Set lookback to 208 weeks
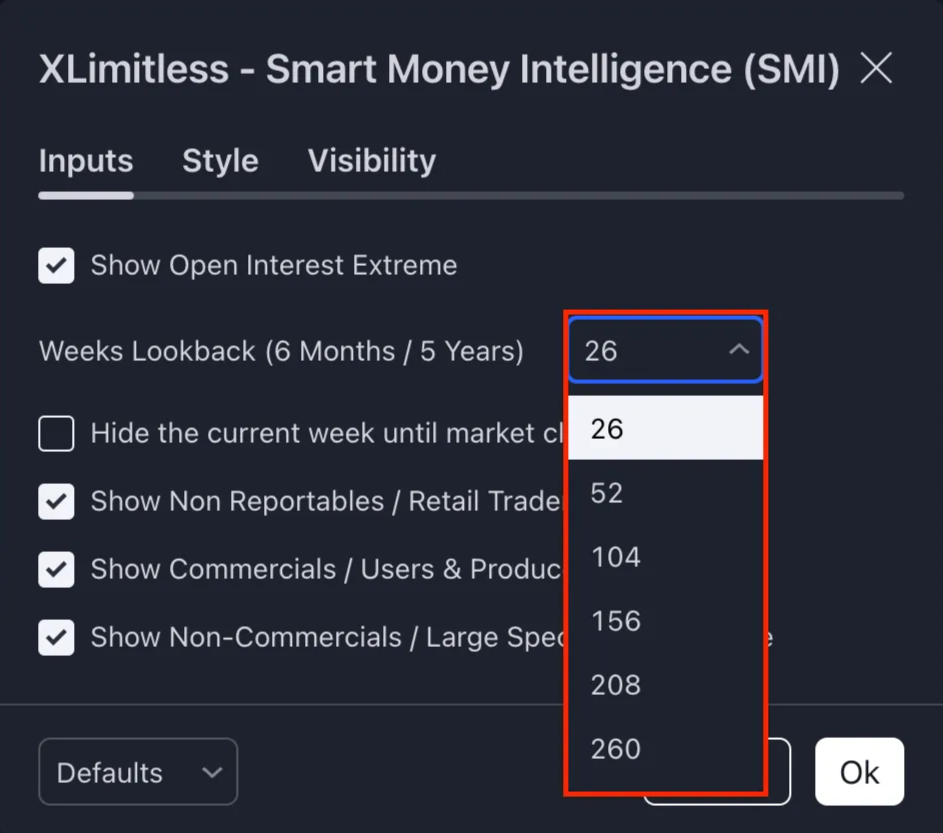 click(665, 685)
